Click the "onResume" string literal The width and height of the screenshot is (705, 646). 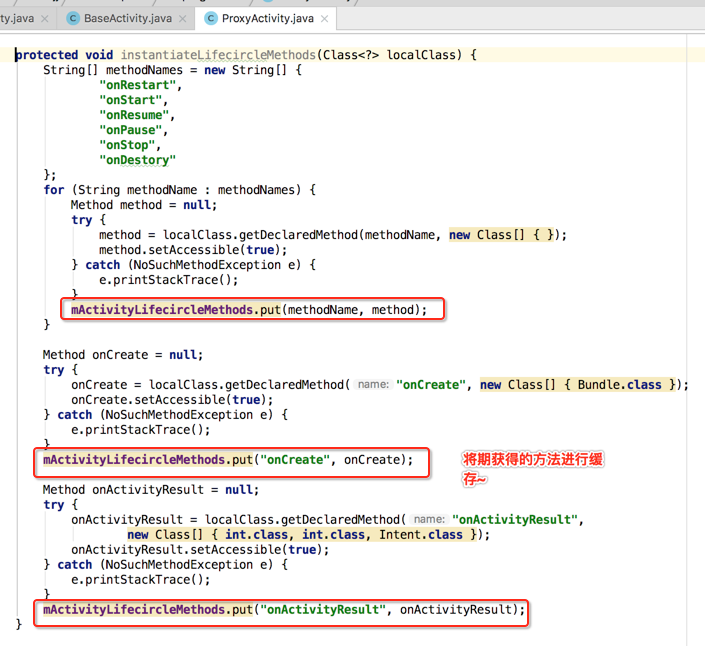pos(134,115)
